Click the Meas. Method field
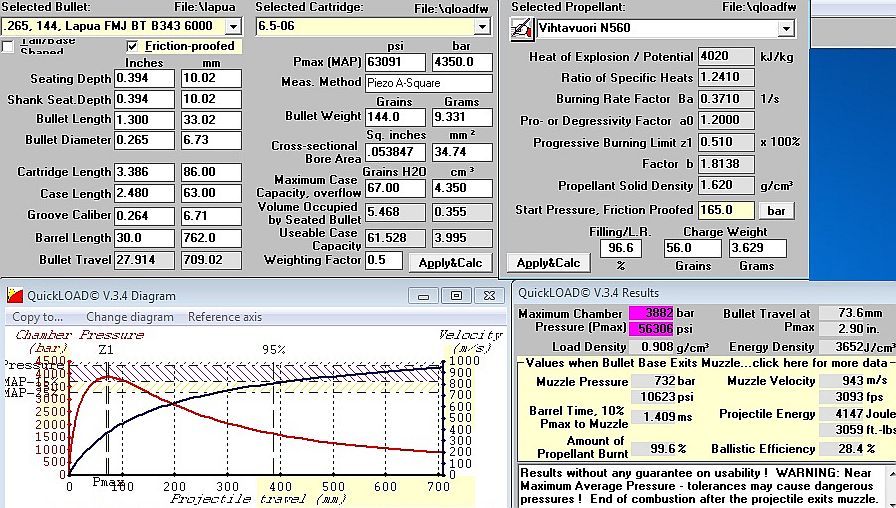Viewport: 896px width, 508px height. coord(429,83)
